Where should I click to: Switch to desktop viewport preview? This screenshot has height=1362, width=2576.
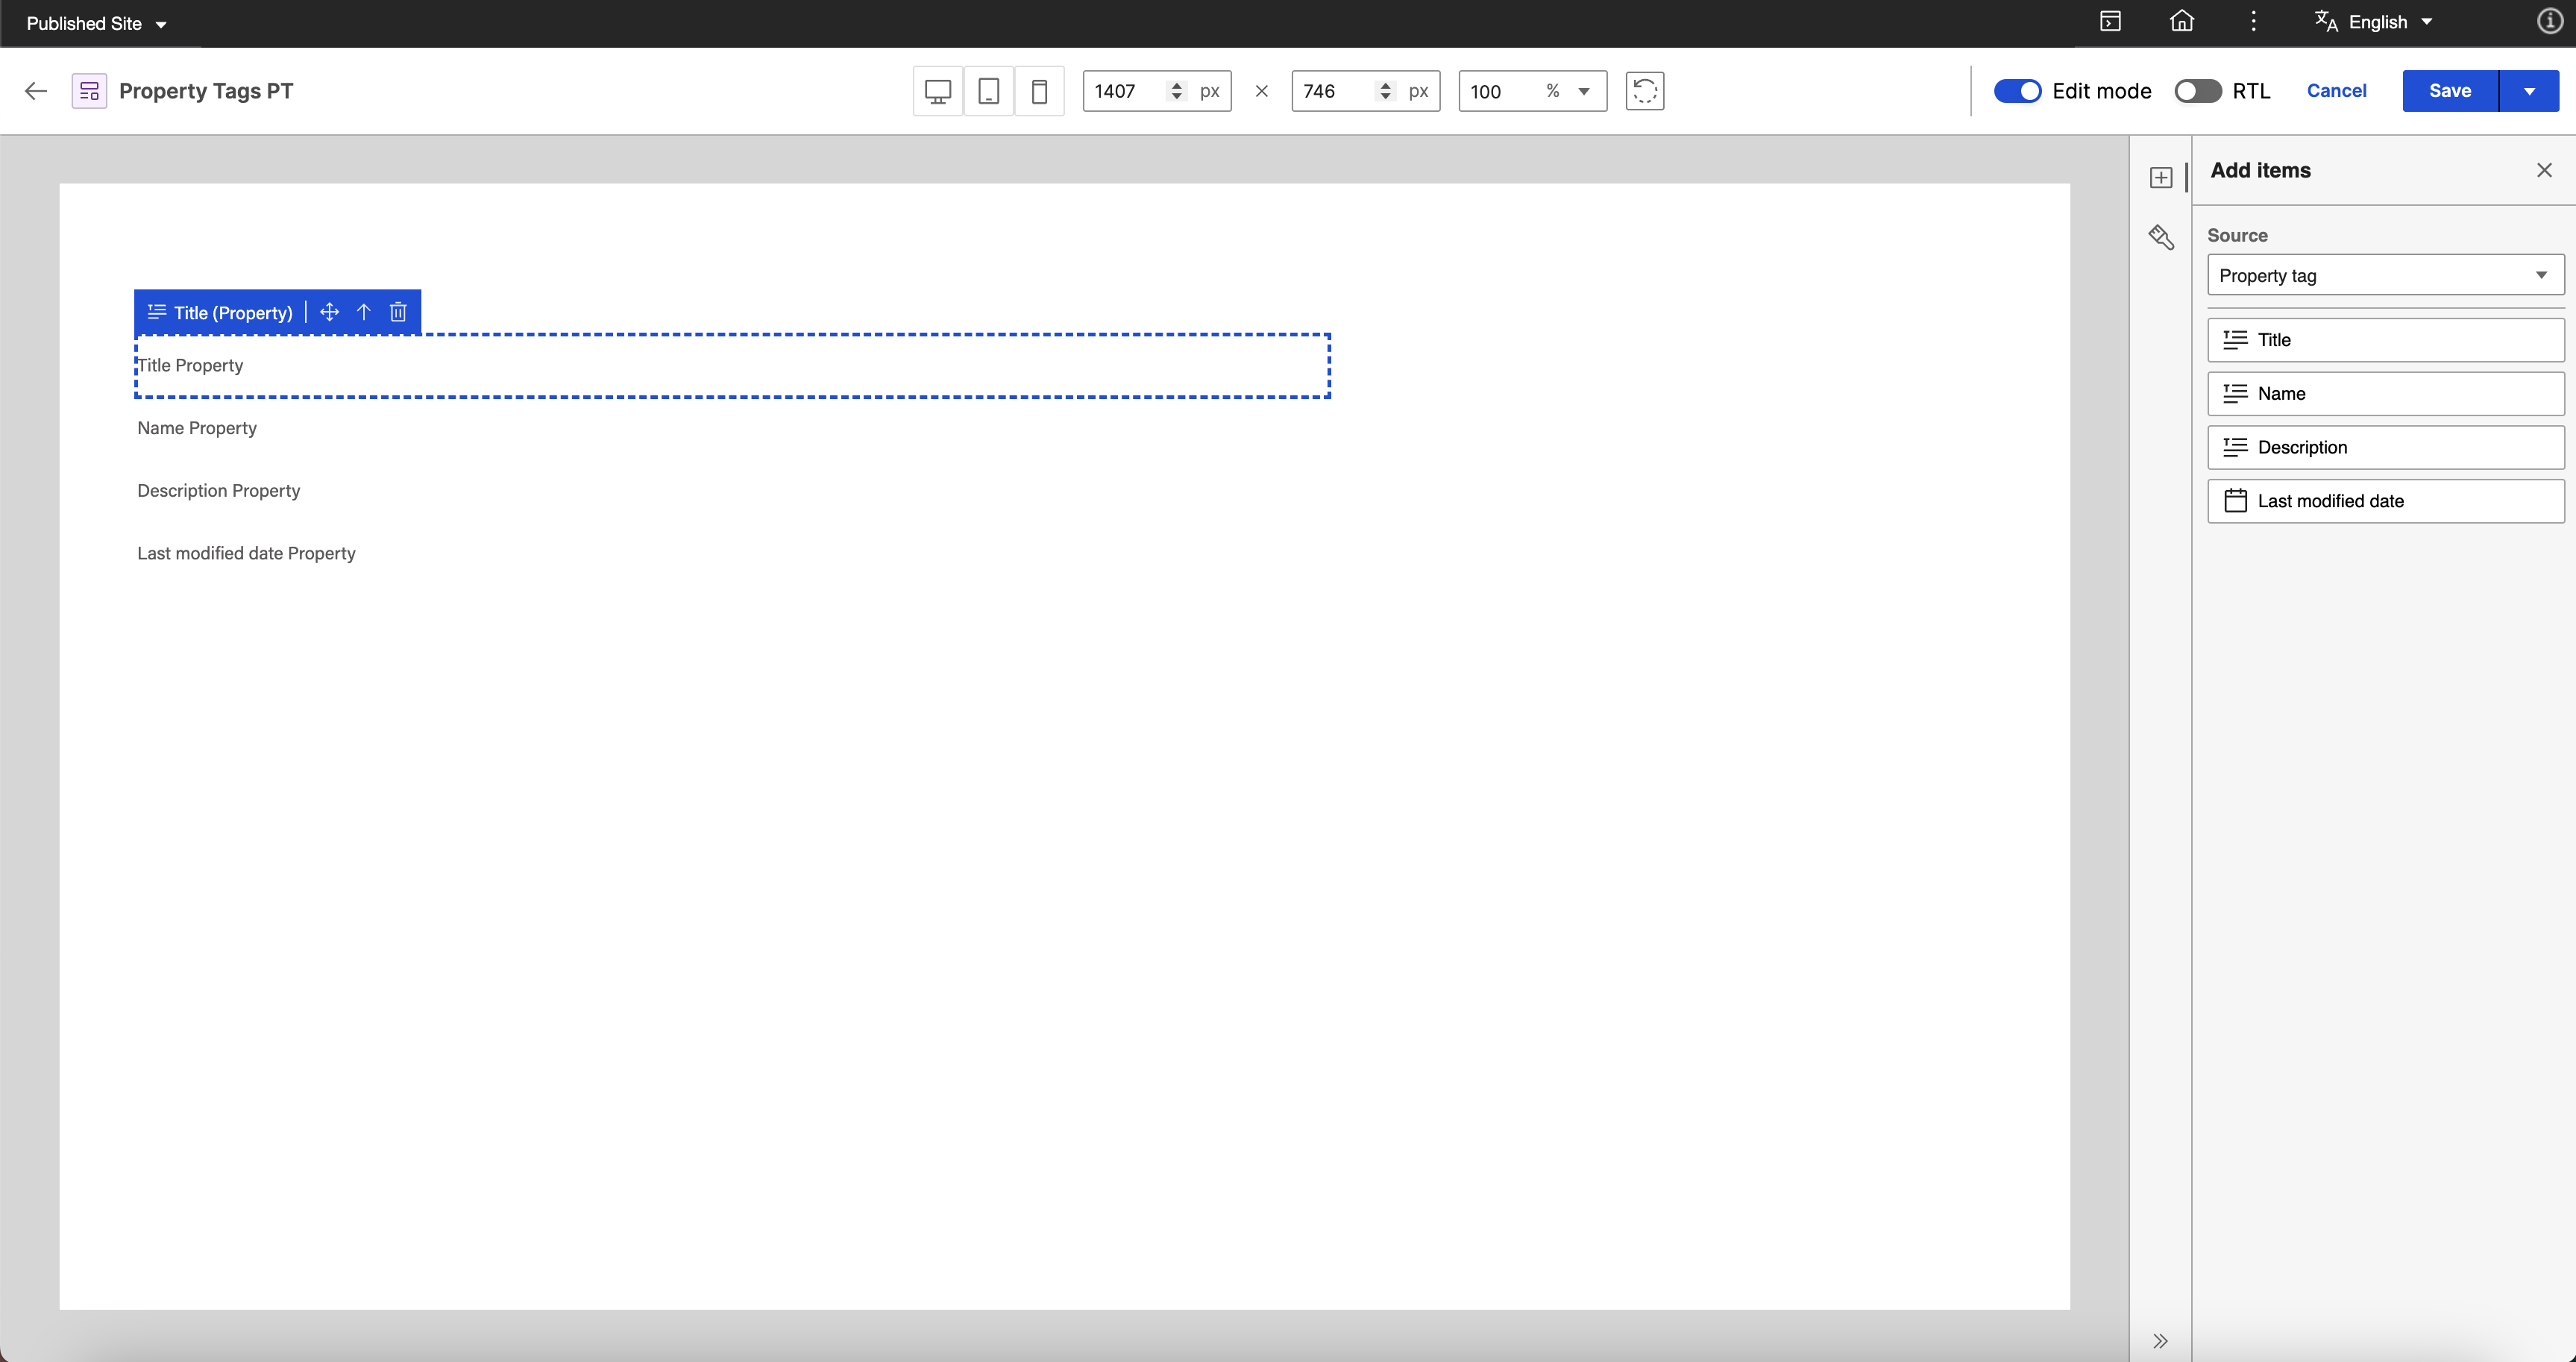coord(937,91)
